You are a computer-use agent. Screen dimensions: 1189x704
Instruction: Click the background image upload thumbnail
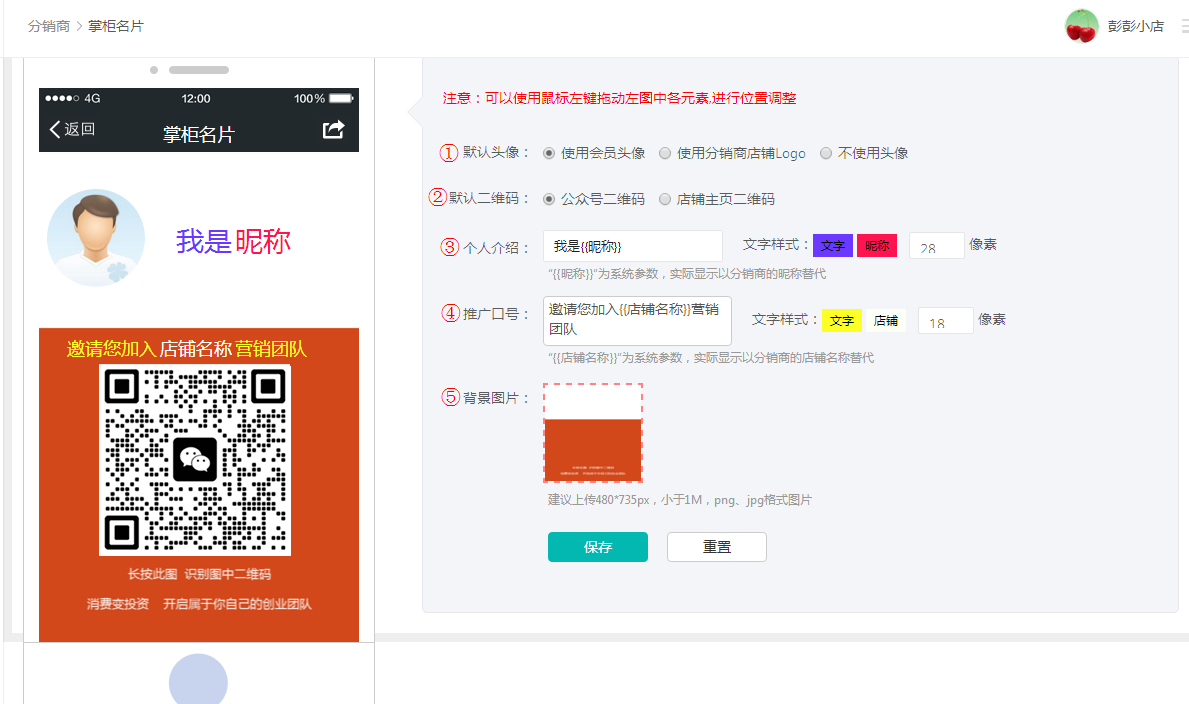pyautogui.click(x=593, y=433)
